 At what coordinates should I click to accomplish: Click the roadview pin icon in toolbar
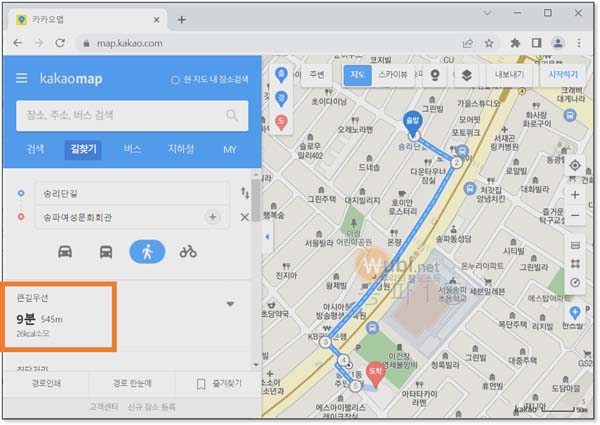(x=435, y=75)
